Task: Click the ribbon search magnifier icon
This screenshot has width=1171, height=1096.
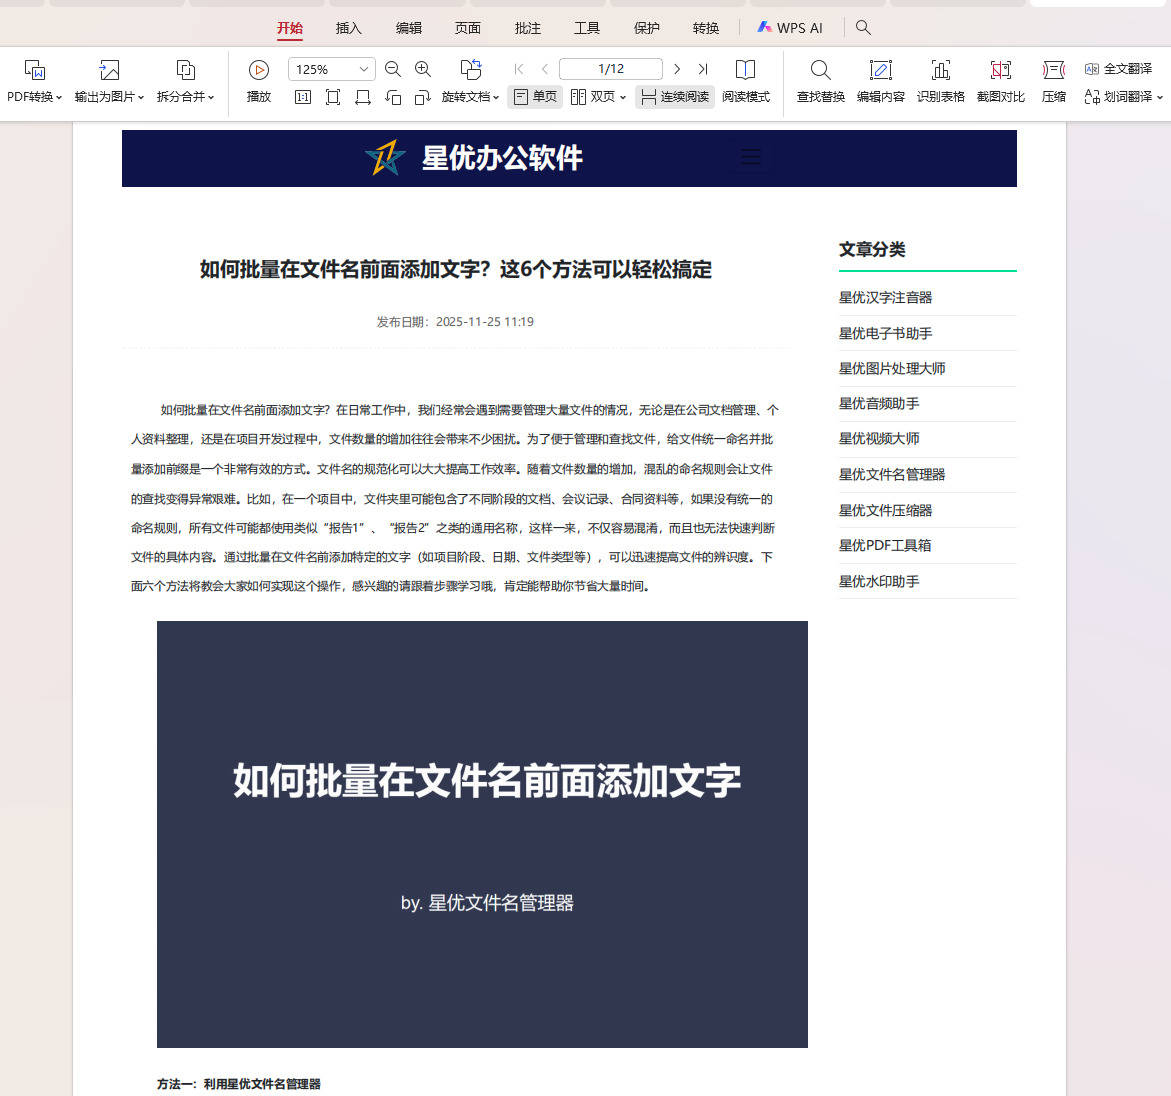Action: [863, 28]
